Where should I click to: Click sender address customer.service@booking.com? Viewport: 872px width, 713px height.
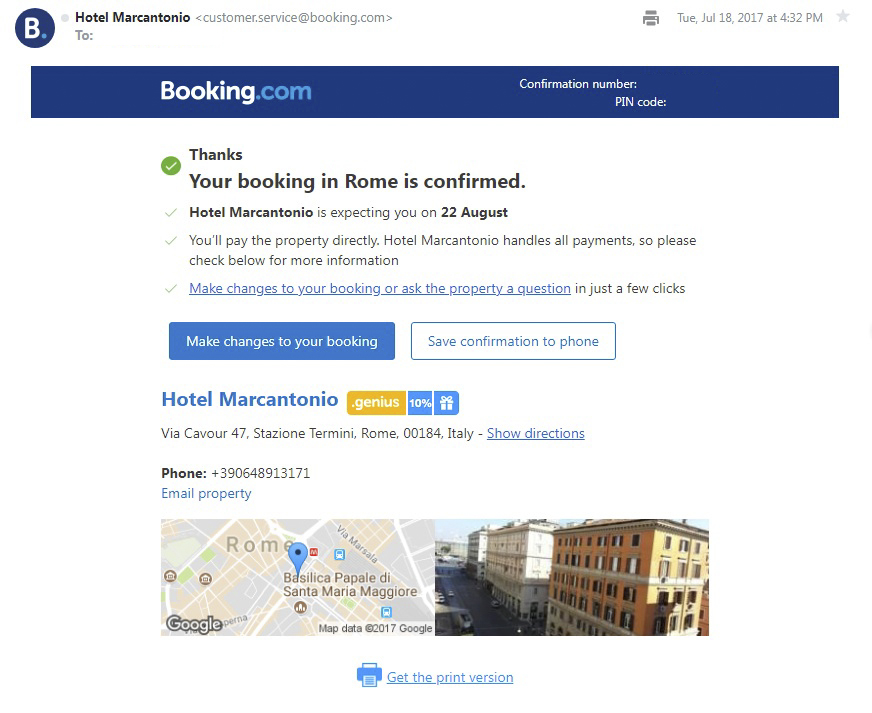(294, 18)
